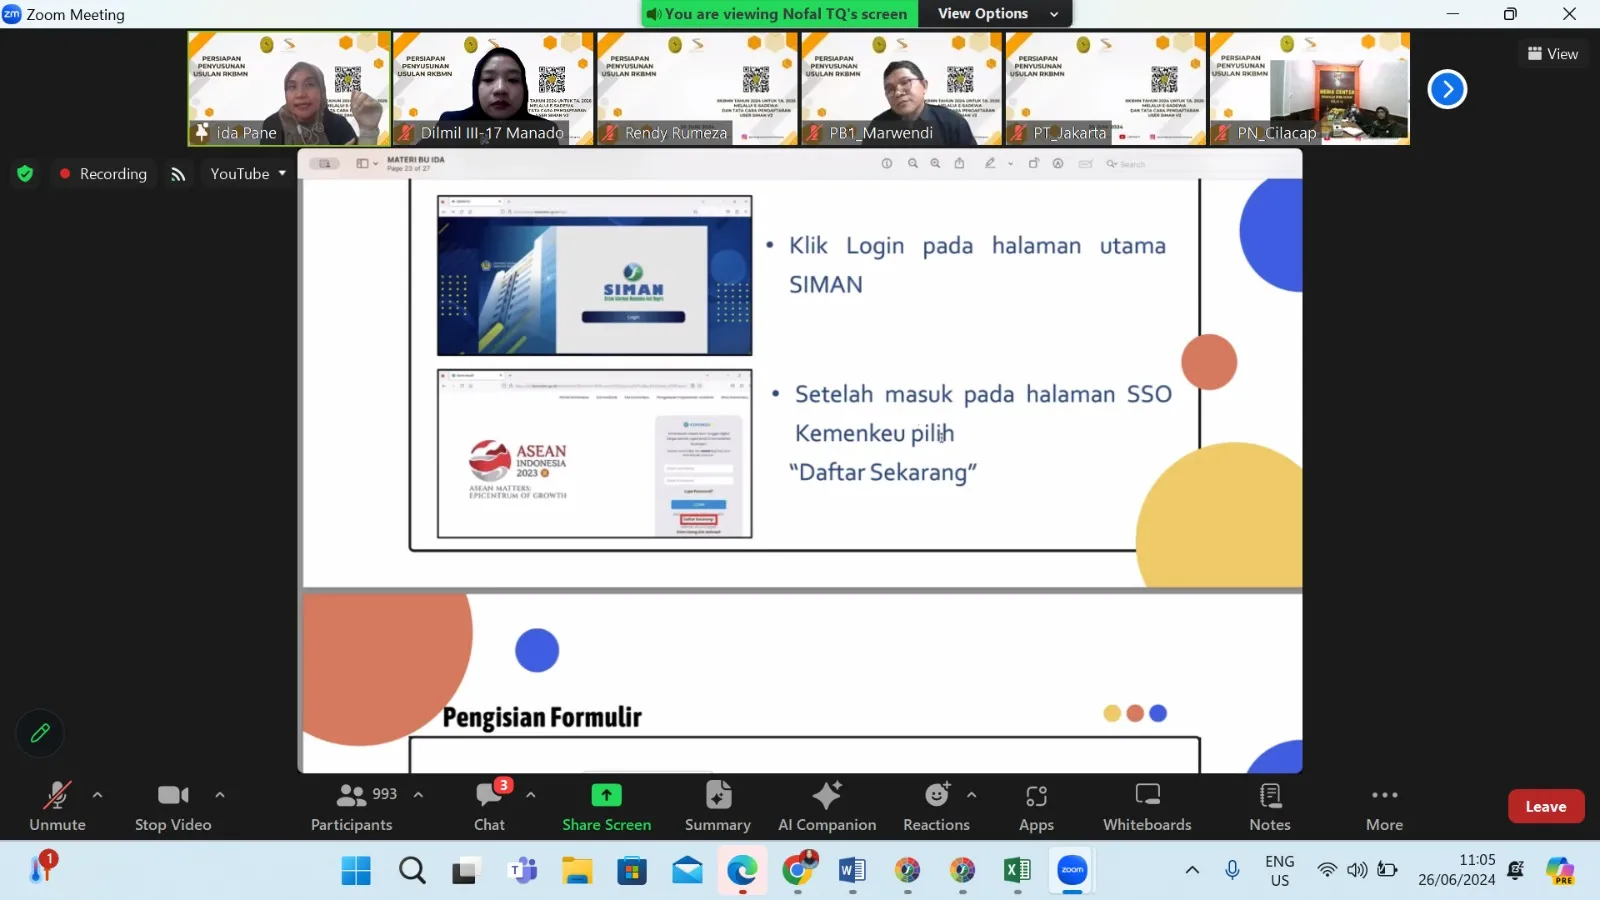Click the Recording indicator
The width and height of the screenshot is (1600, 900).
click(x=104, y=174)
